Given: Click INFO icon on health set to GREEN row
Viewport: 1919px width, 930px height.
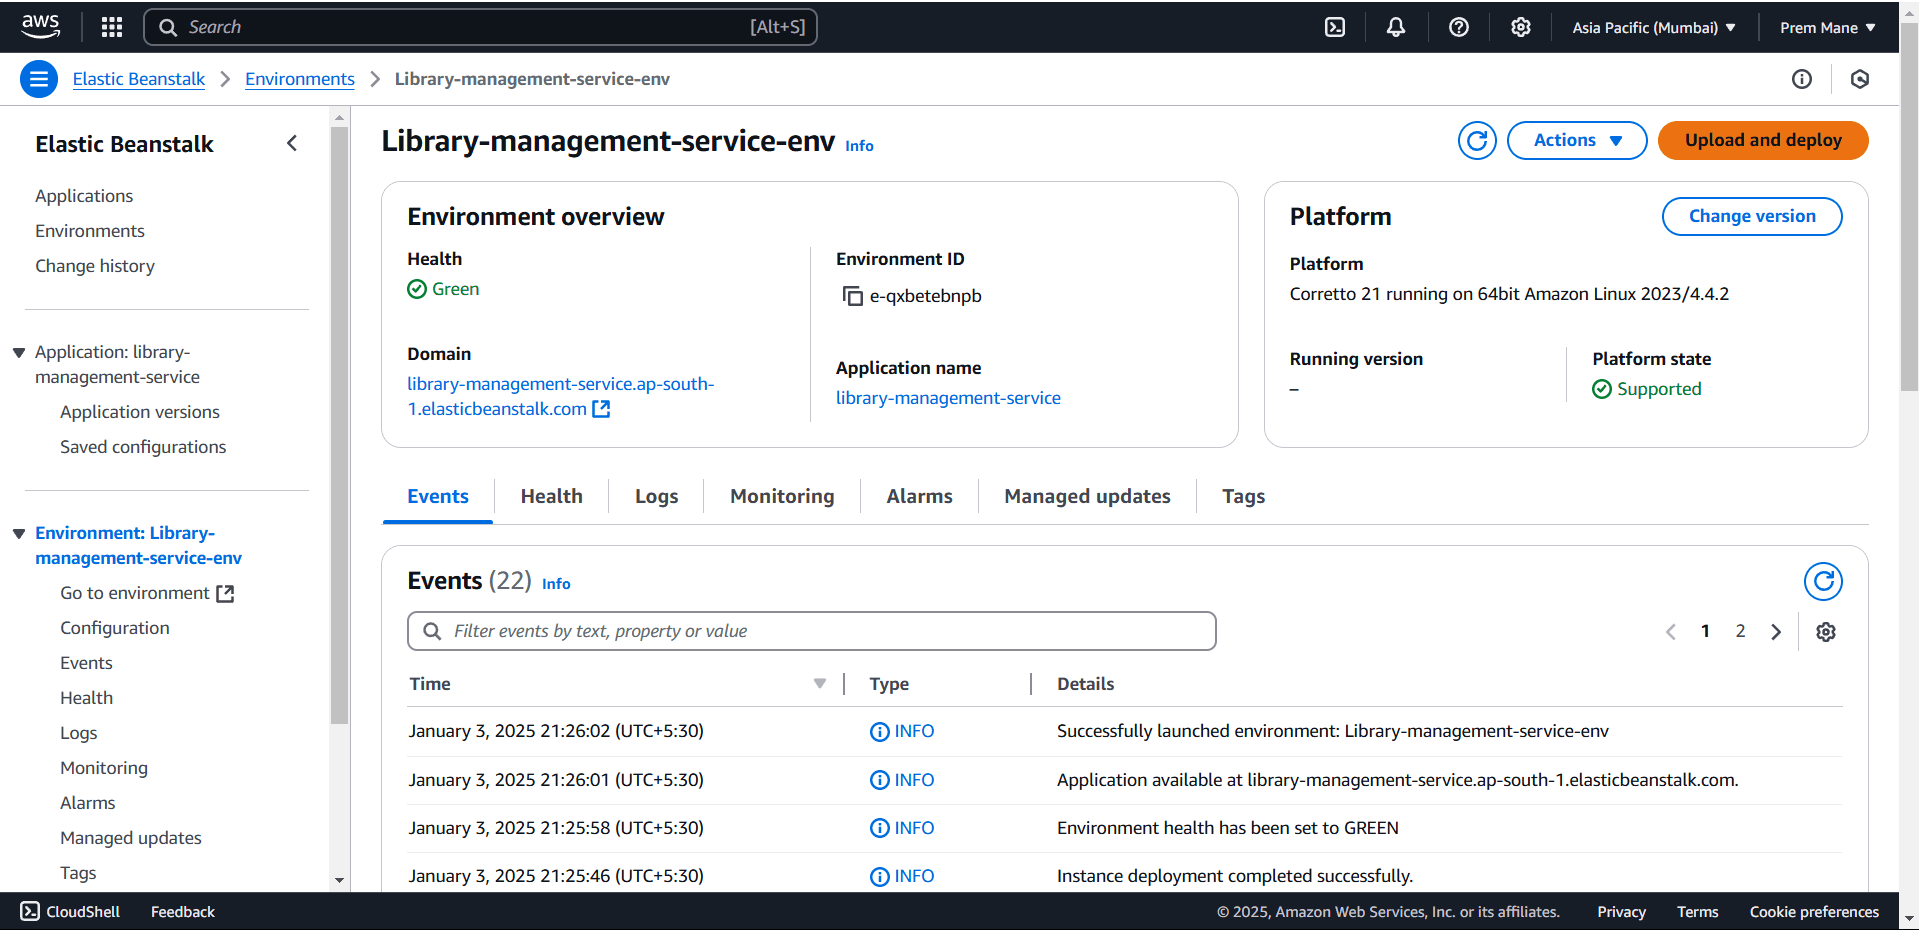Looking at the screenshot, I should coord(880,828).
